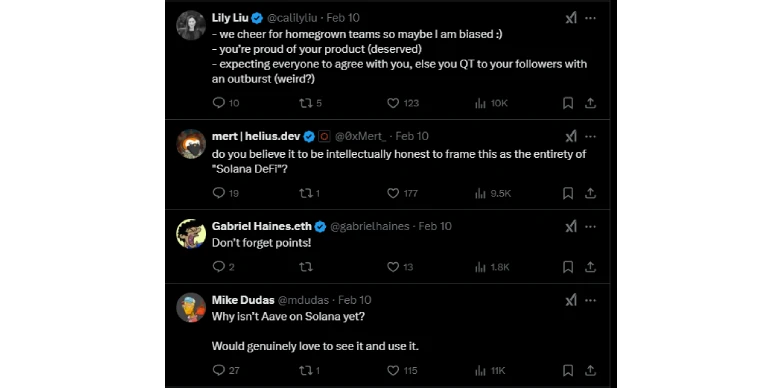Image resolution: width=783 pixels, height=388 pixels.
Task: Expand more menu on Gabriel Haines's tweet
Action: point(590,226)
